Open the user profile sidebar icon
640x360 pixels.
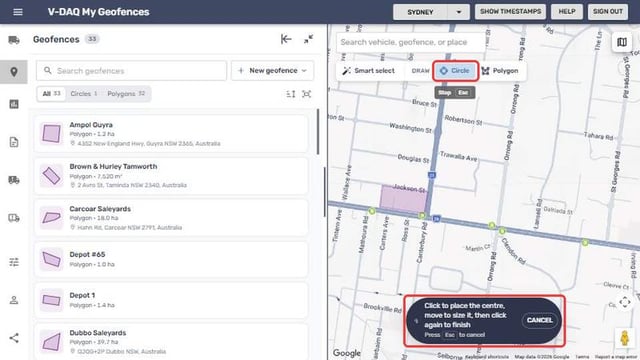[14, 300]
